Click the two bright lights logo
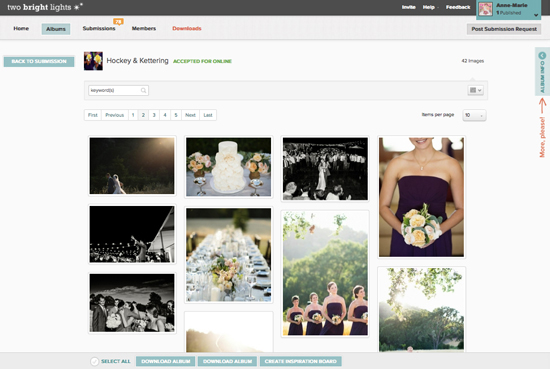The height and width of the screenshot is (369, 550). pos(45,7)
